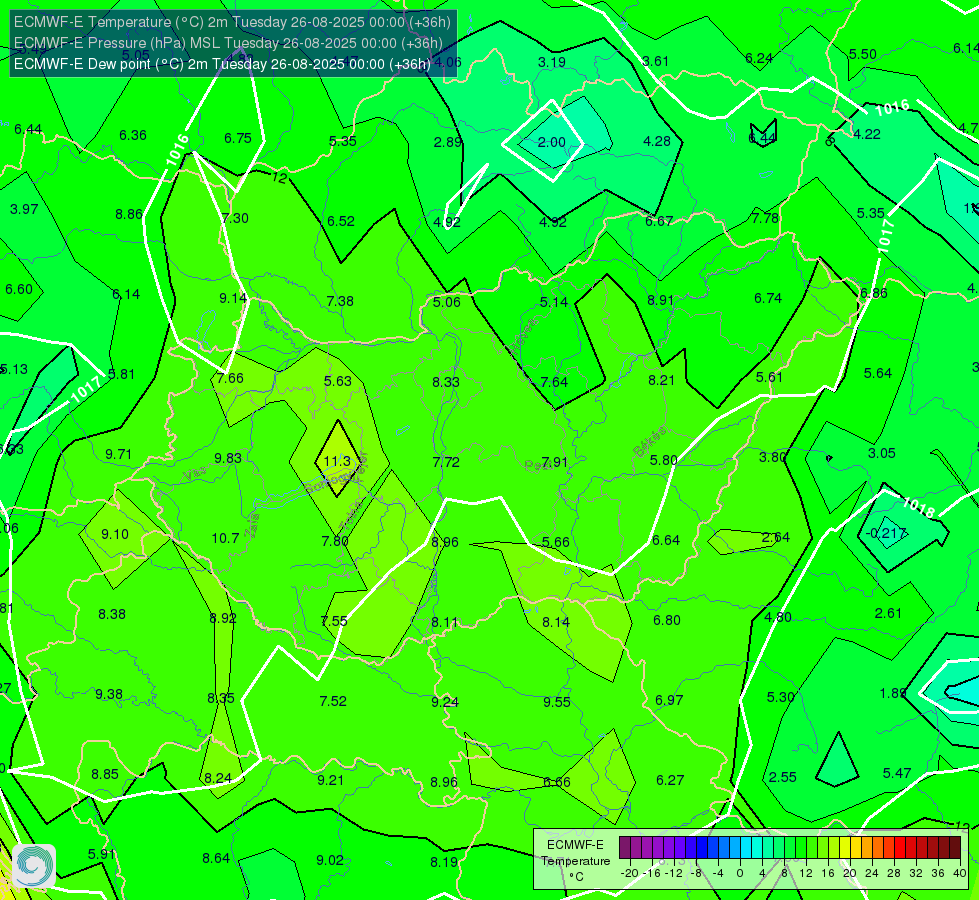Click the 9.83 value near Vas
979x900 pixels.
pos(228,458)
